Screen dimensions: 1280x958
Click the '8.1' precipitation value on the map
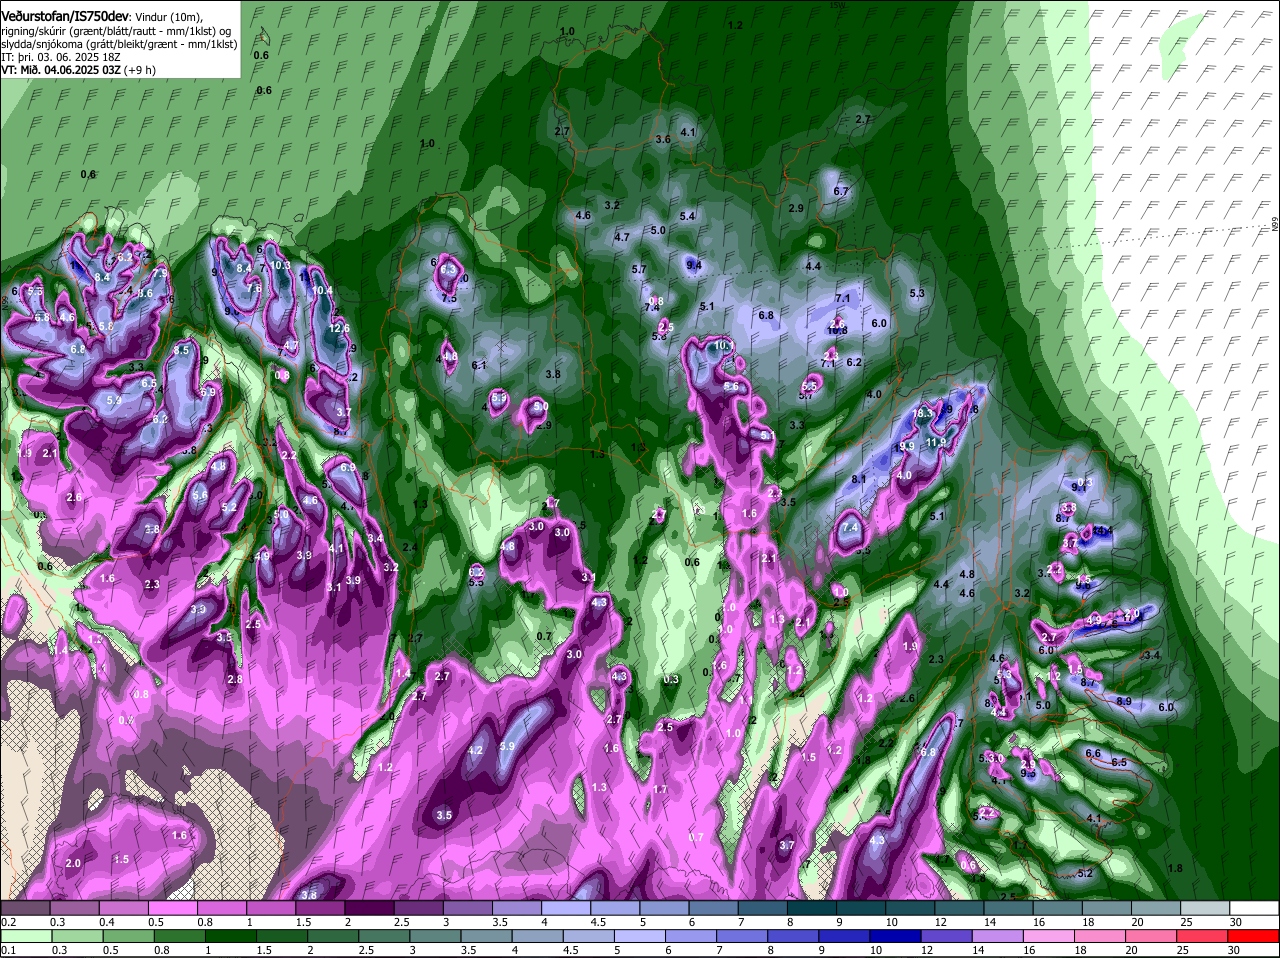click(x=859, y=480)
